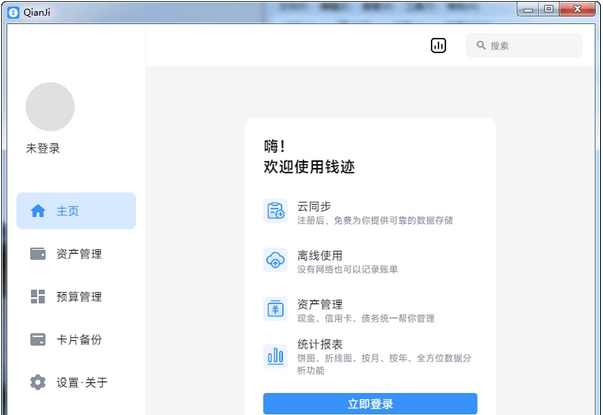Click the 立即登录 login button

point(370,404)
